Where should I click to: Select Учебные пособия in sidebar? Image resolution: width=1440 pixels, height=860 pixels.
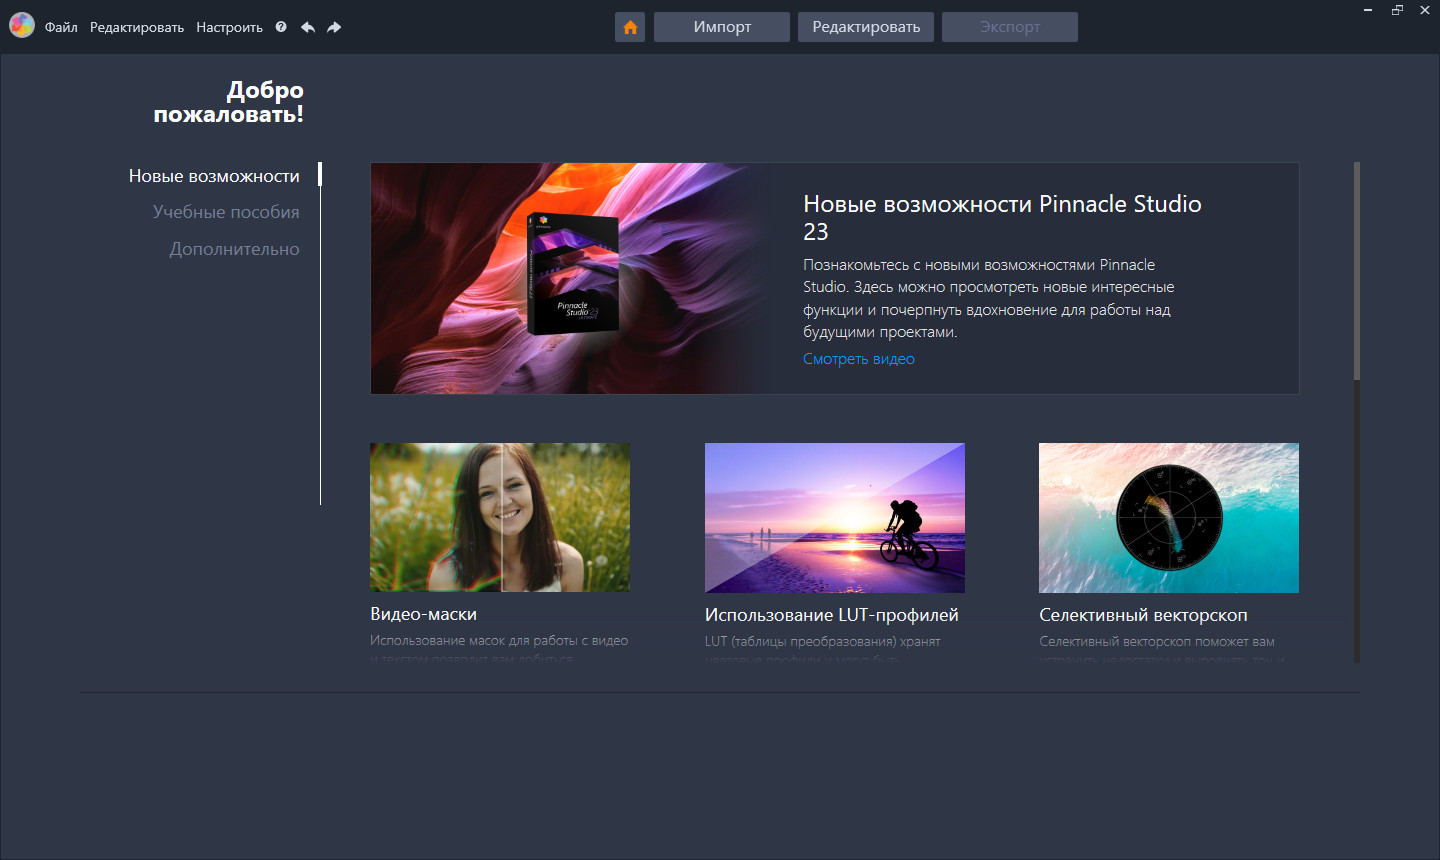(226, 212)
